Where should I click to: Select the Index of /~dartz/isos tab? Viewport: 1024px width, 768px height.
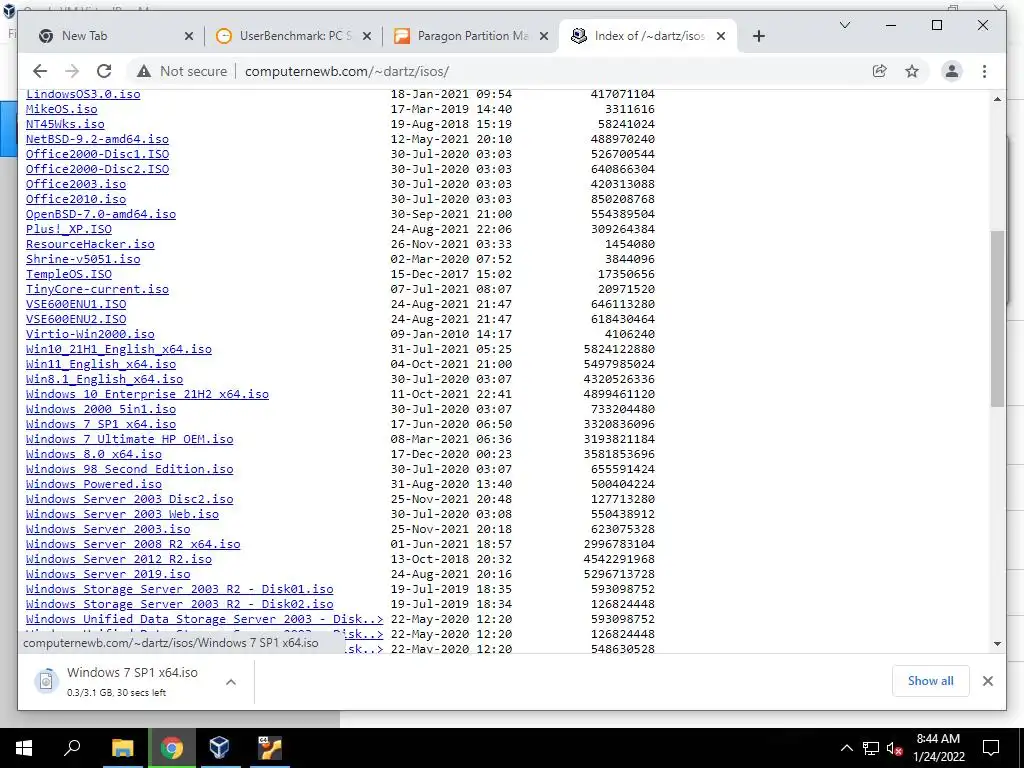point(647,36)
